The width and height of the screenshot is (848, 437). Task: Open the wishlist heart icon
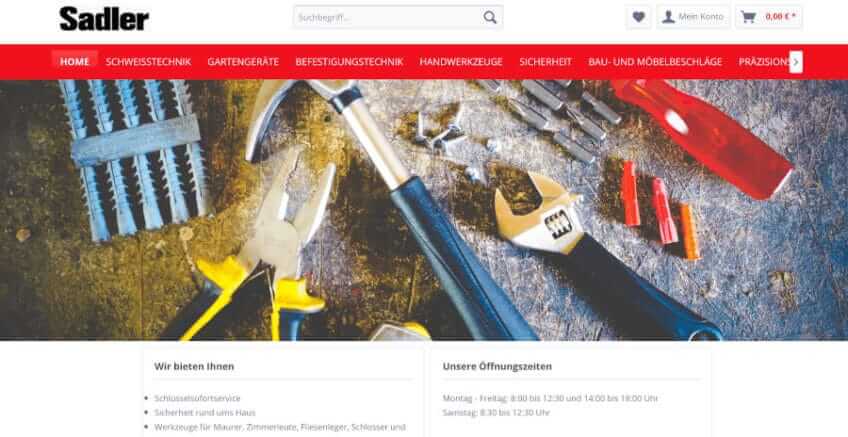coord(639,17)
